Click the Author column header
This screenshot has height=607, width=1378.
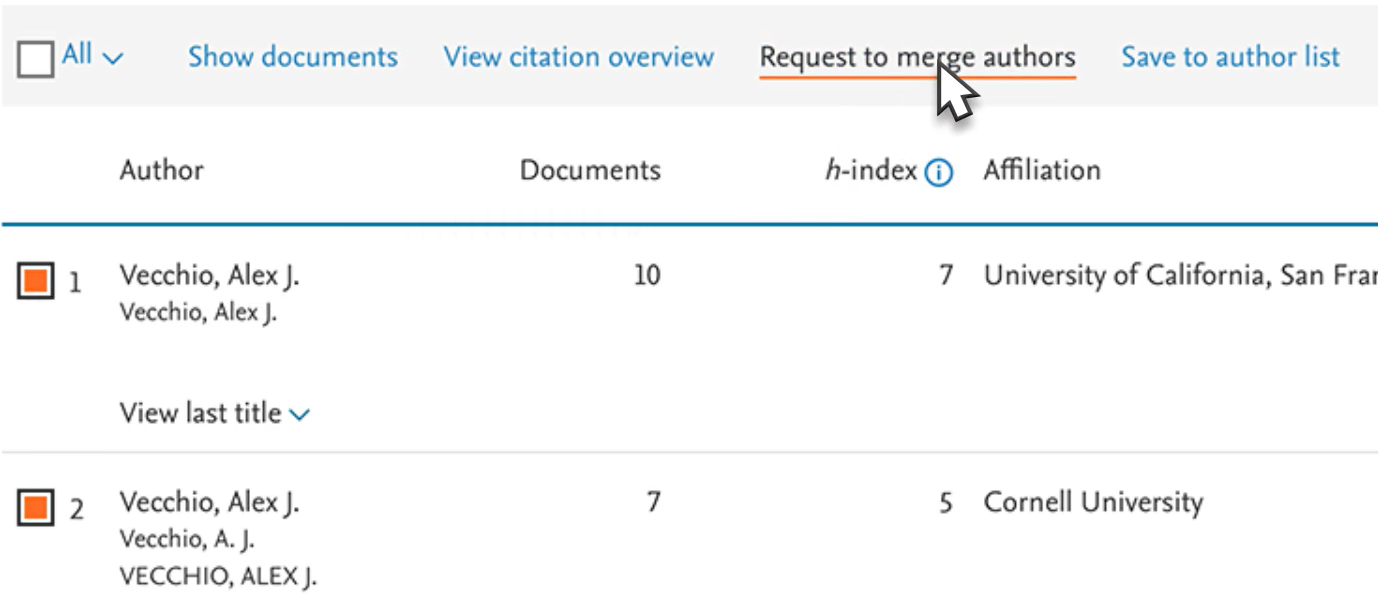point(161,170)
